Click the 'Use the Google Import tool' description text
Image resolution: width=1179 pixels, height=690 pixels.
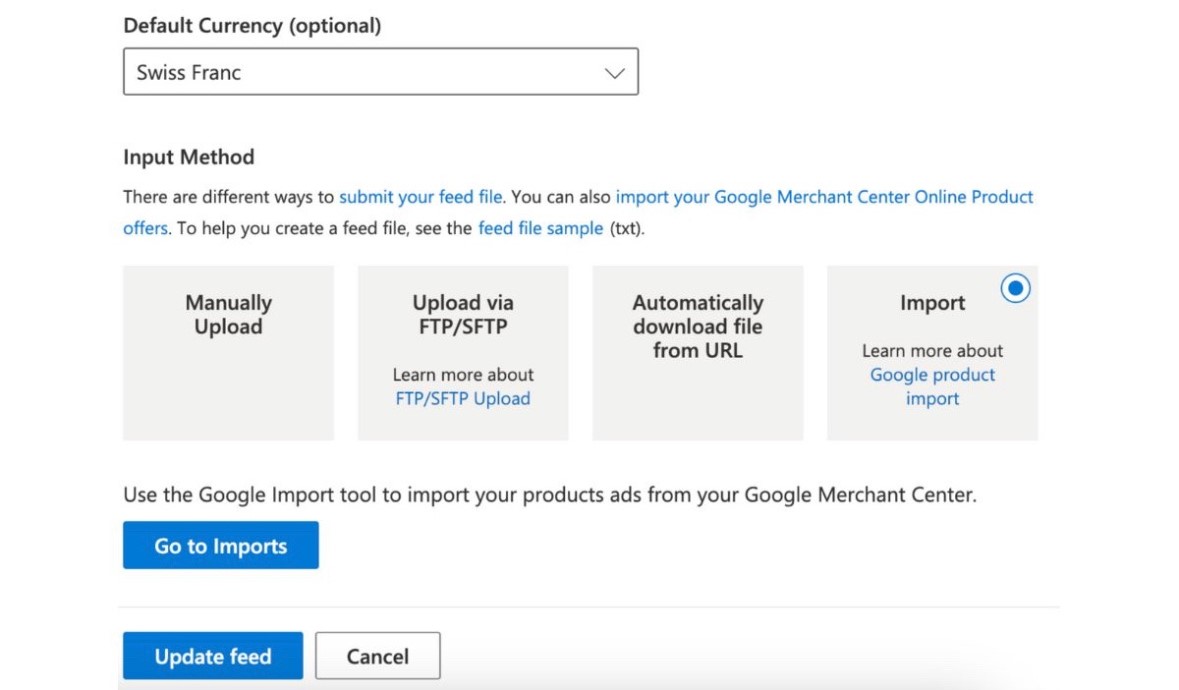(x=549, y=494)
